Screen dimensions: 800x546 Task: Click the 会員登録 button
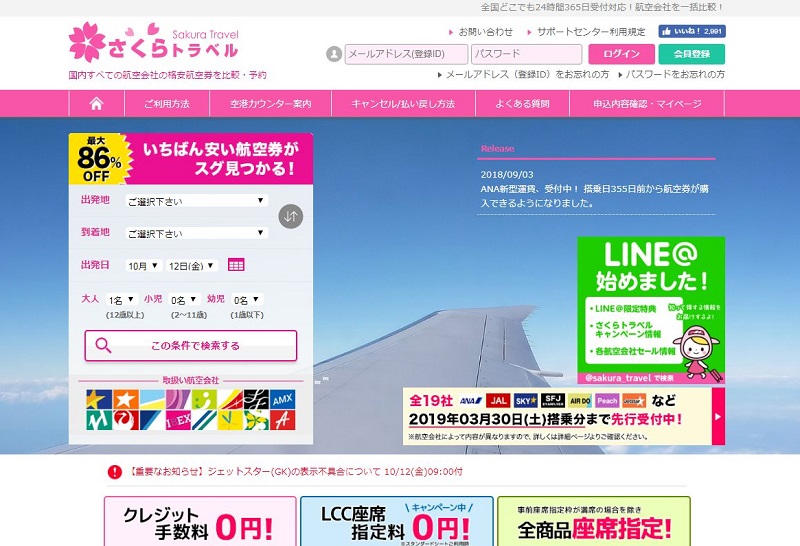click(692, 54)
